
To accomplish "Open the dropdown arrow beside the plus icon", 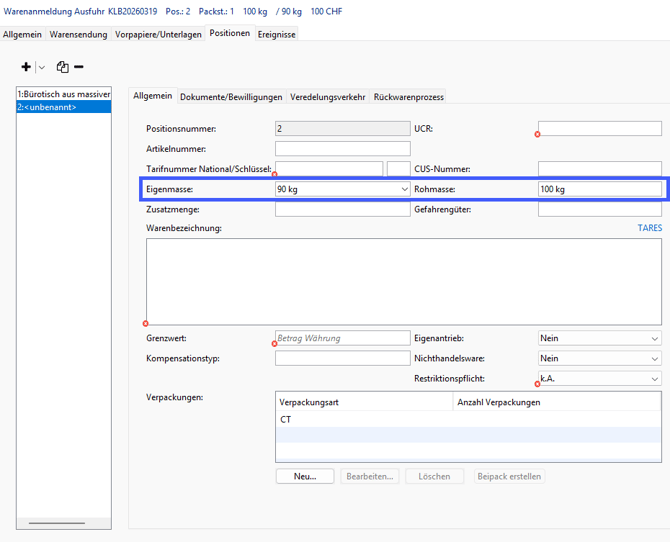I will point(41,67).
